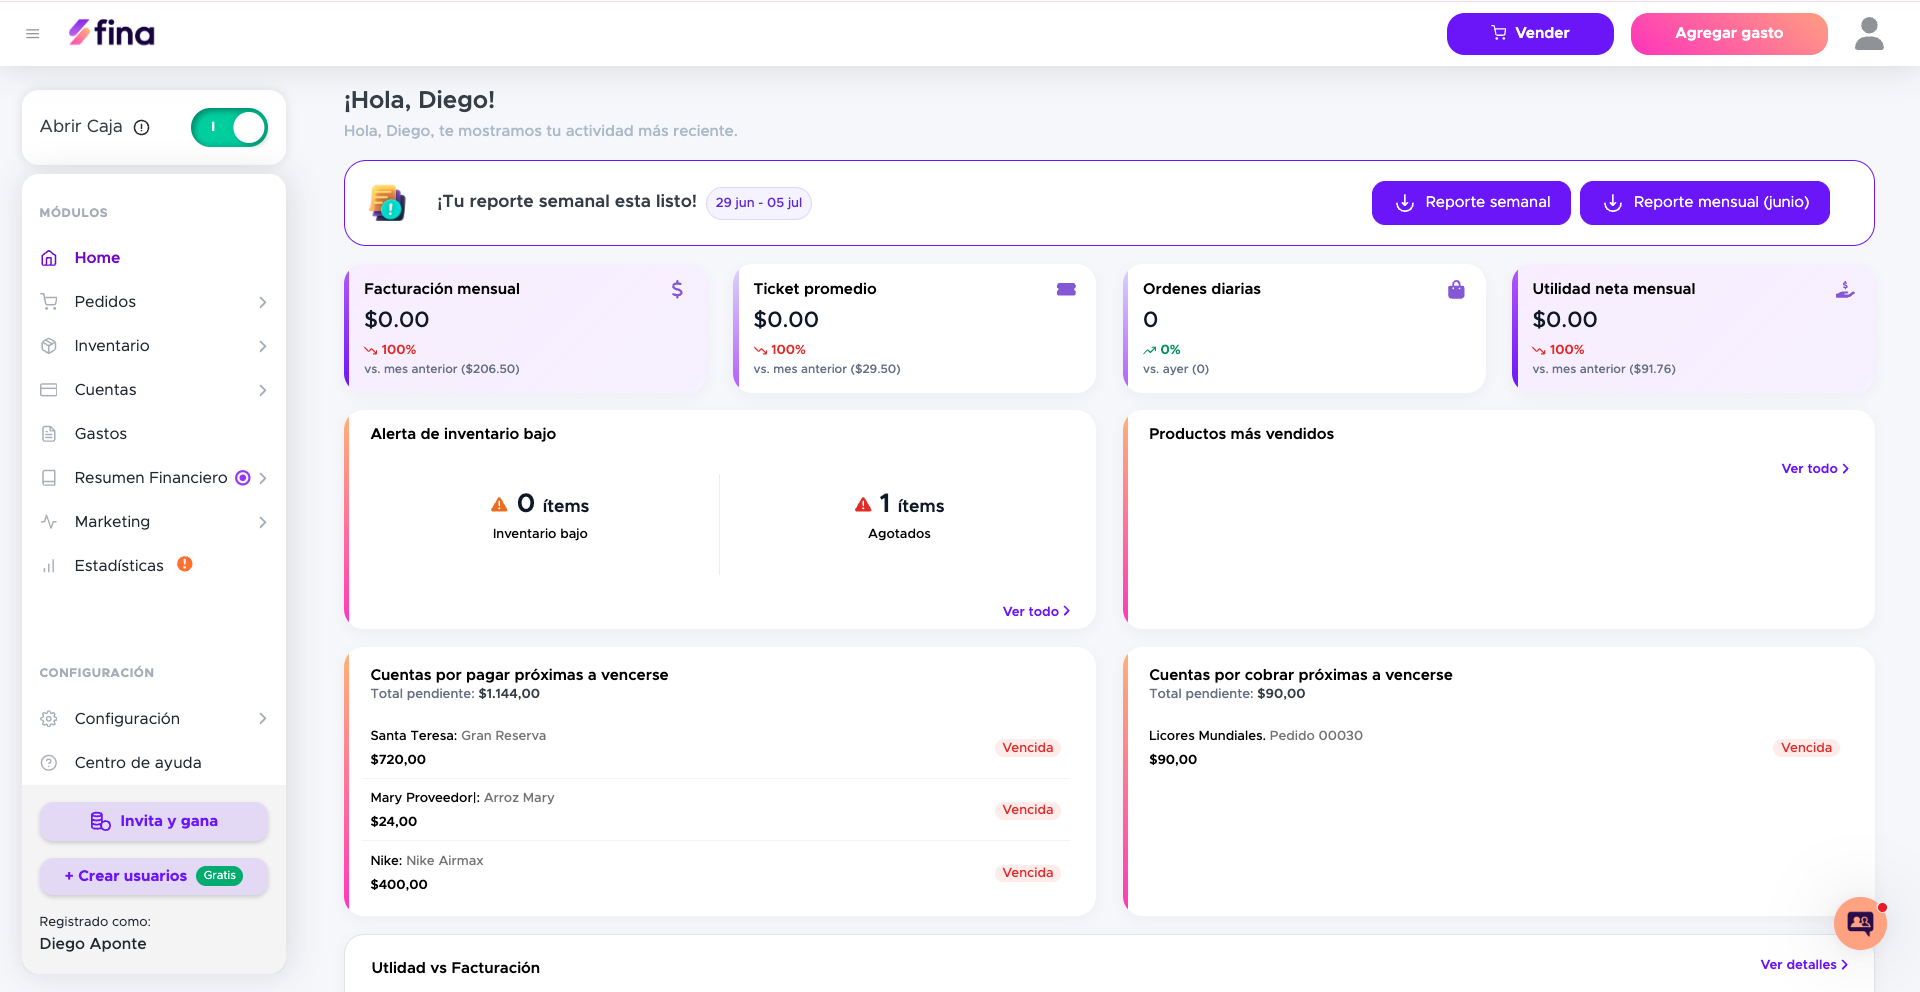1920x992 pixels.
Task: Select Home in the sidebar
Action: [97, 258]
